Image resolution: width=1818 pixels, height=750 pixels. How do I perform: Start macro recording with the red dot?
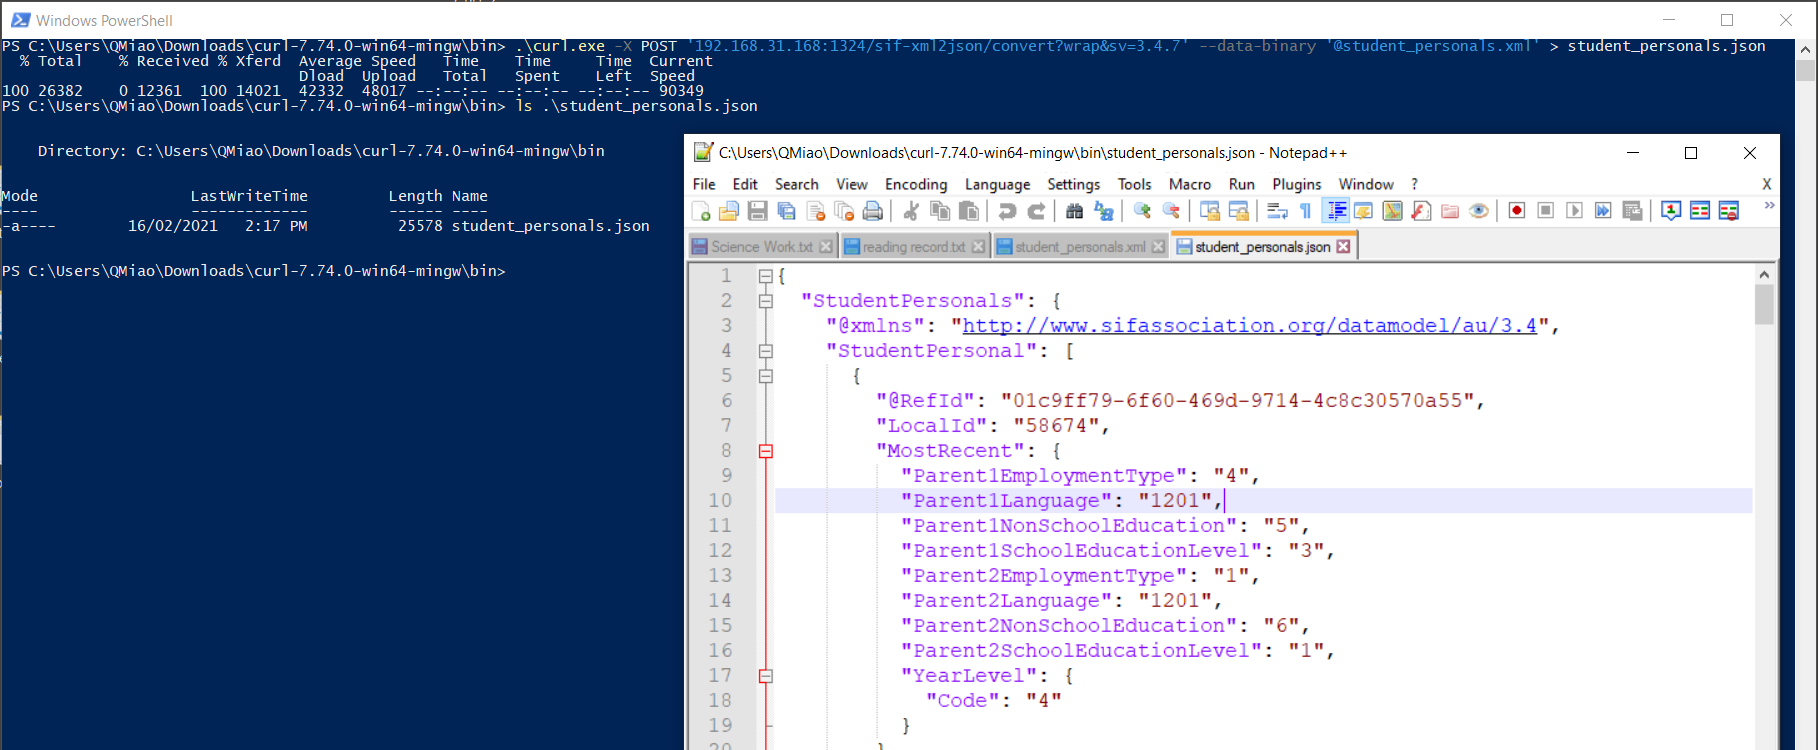pos(1517,211)
